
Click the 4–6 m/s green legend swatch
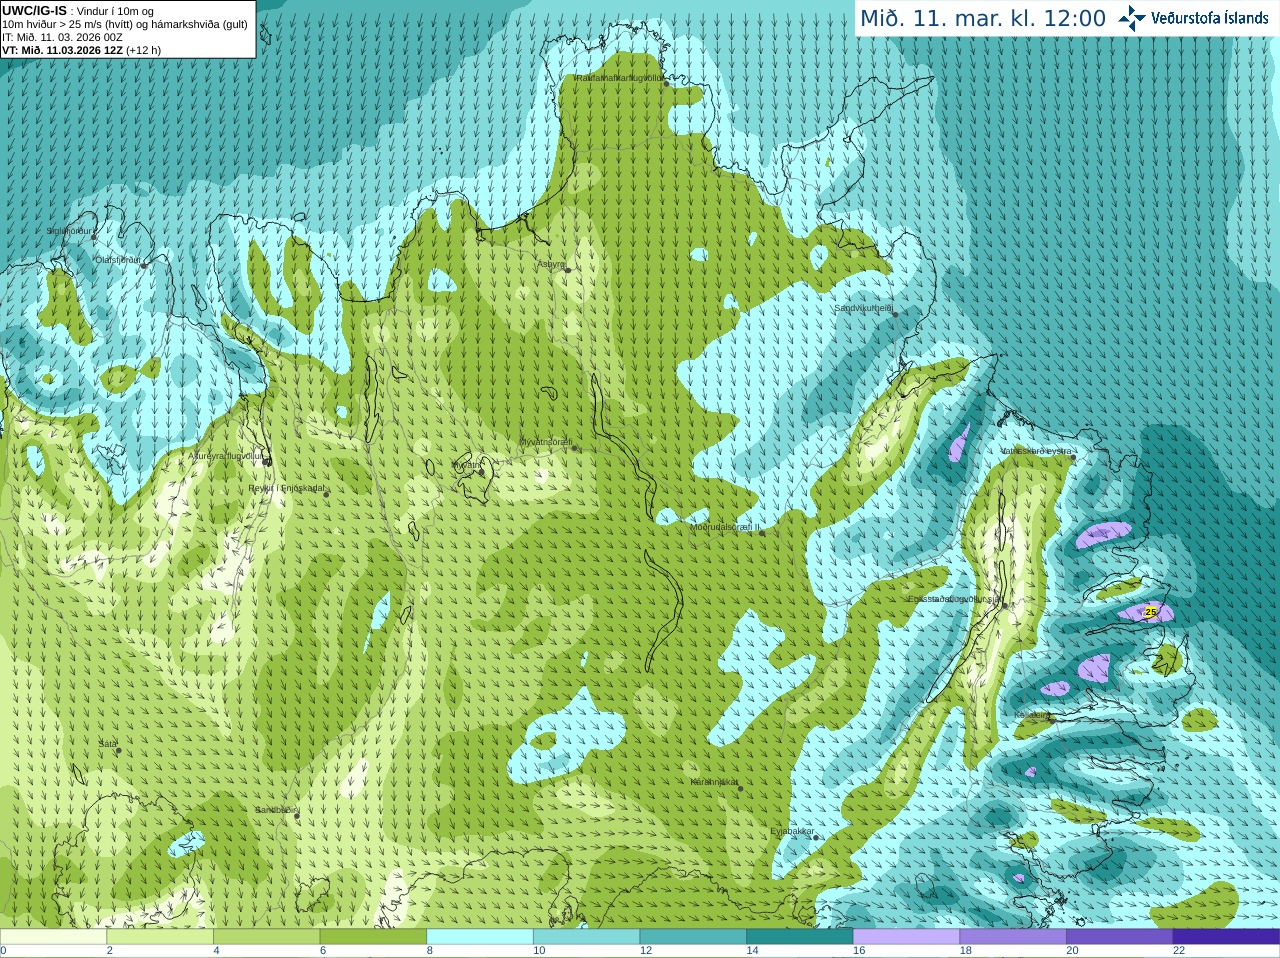[x=266, y=937]
